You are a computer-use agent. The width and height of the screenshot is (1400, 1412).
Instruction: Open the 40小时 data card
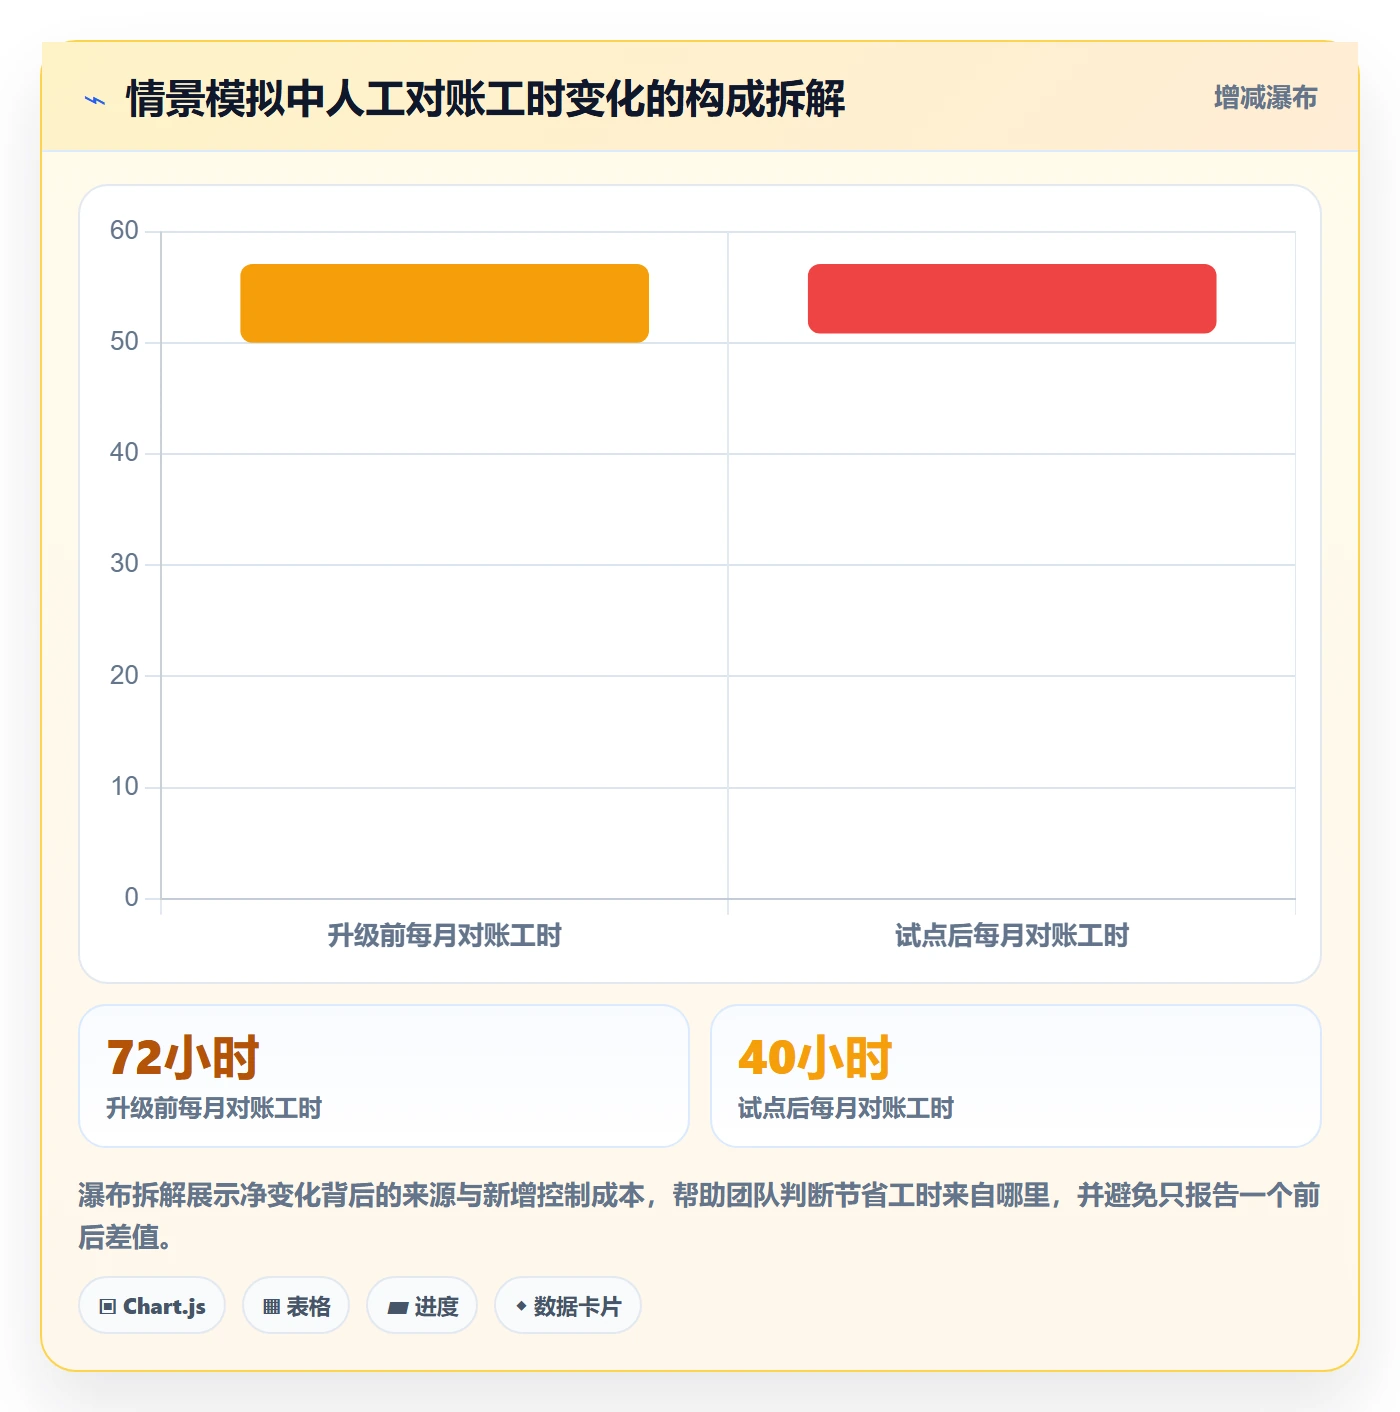(x=1016, y=1076)
